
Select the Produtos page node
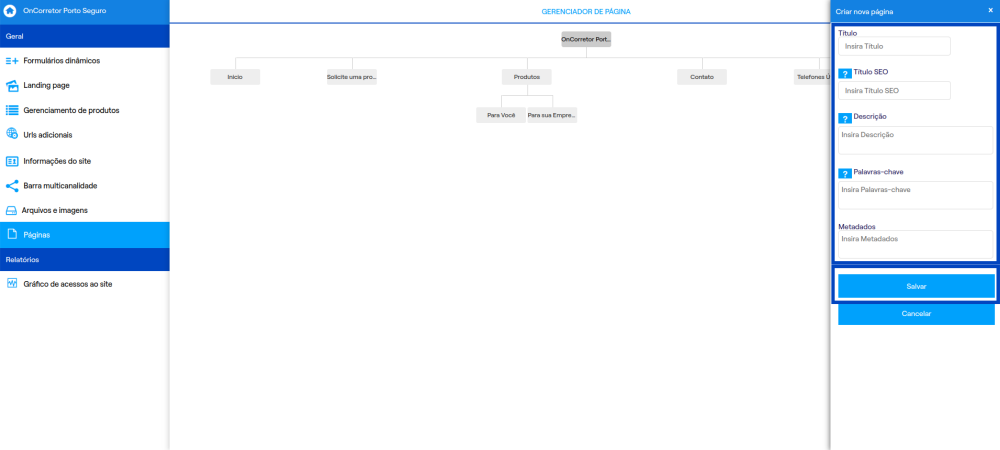point(526,77)
